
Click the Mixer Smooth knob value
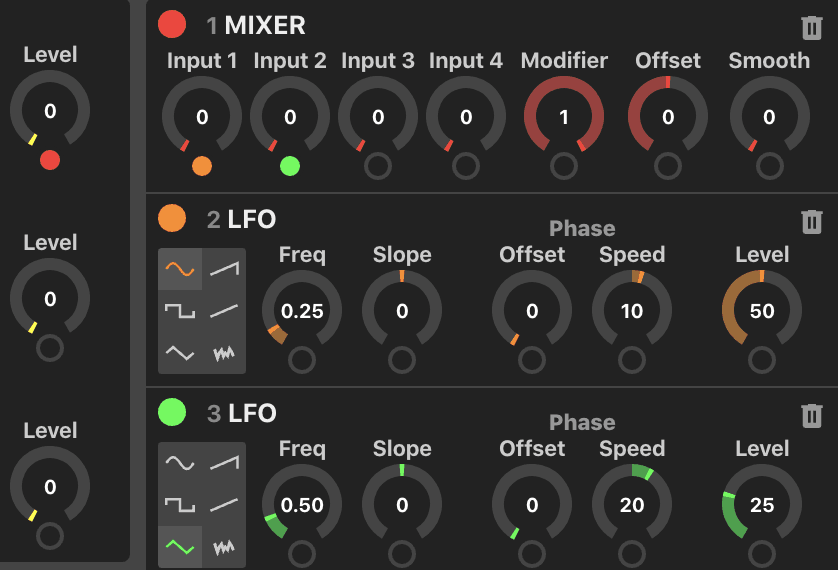[x=769, y=117]
